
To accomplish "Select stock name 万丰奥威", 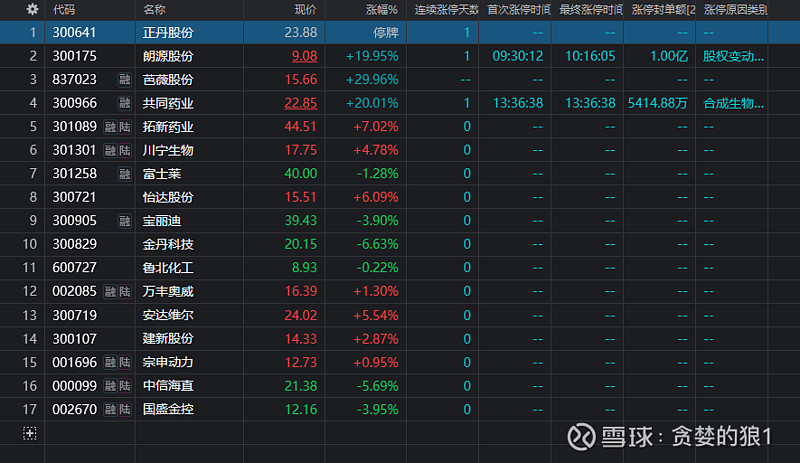I will click(168, 291).
